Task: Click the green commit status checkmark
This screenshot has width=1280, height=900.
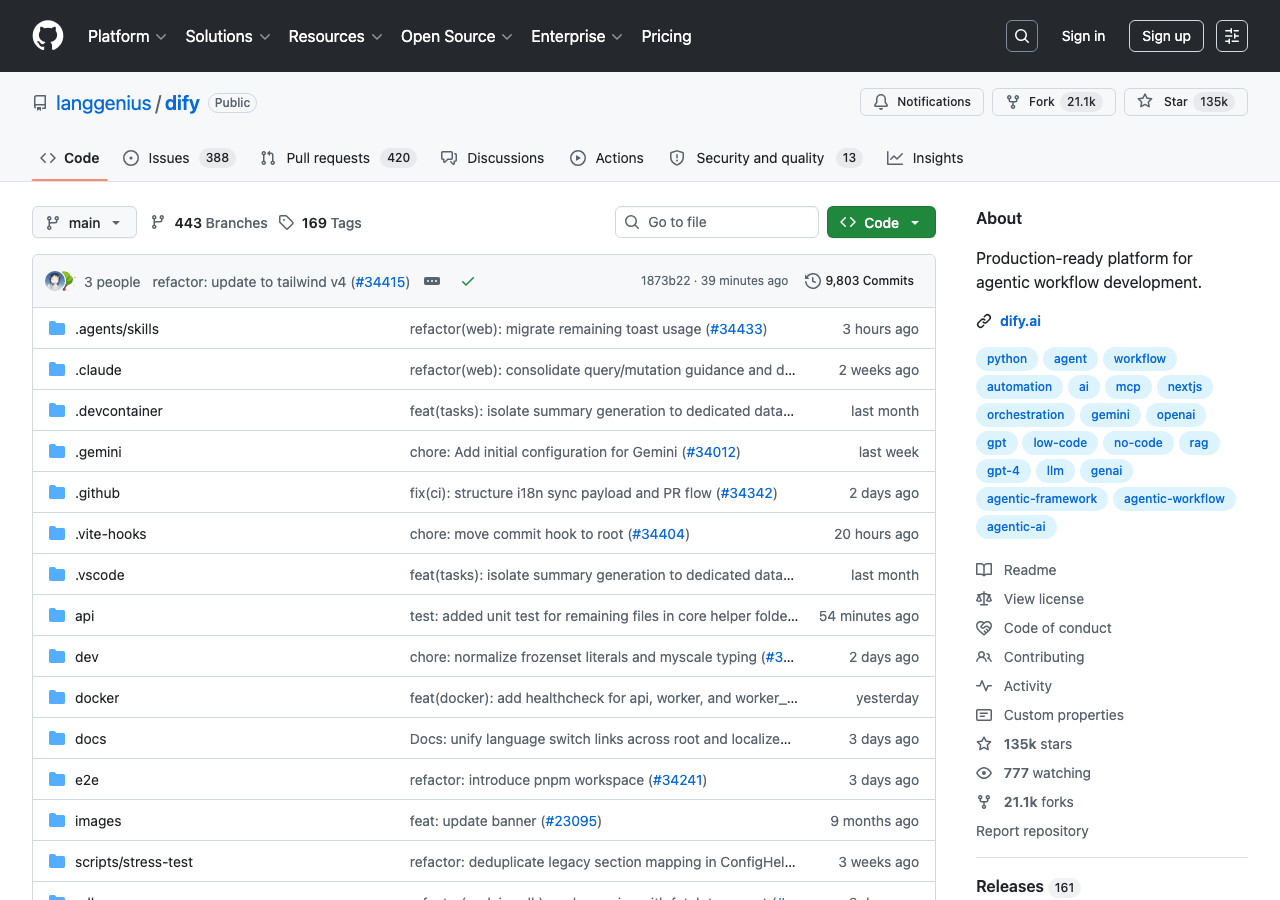Action: [x=467, y=281]
